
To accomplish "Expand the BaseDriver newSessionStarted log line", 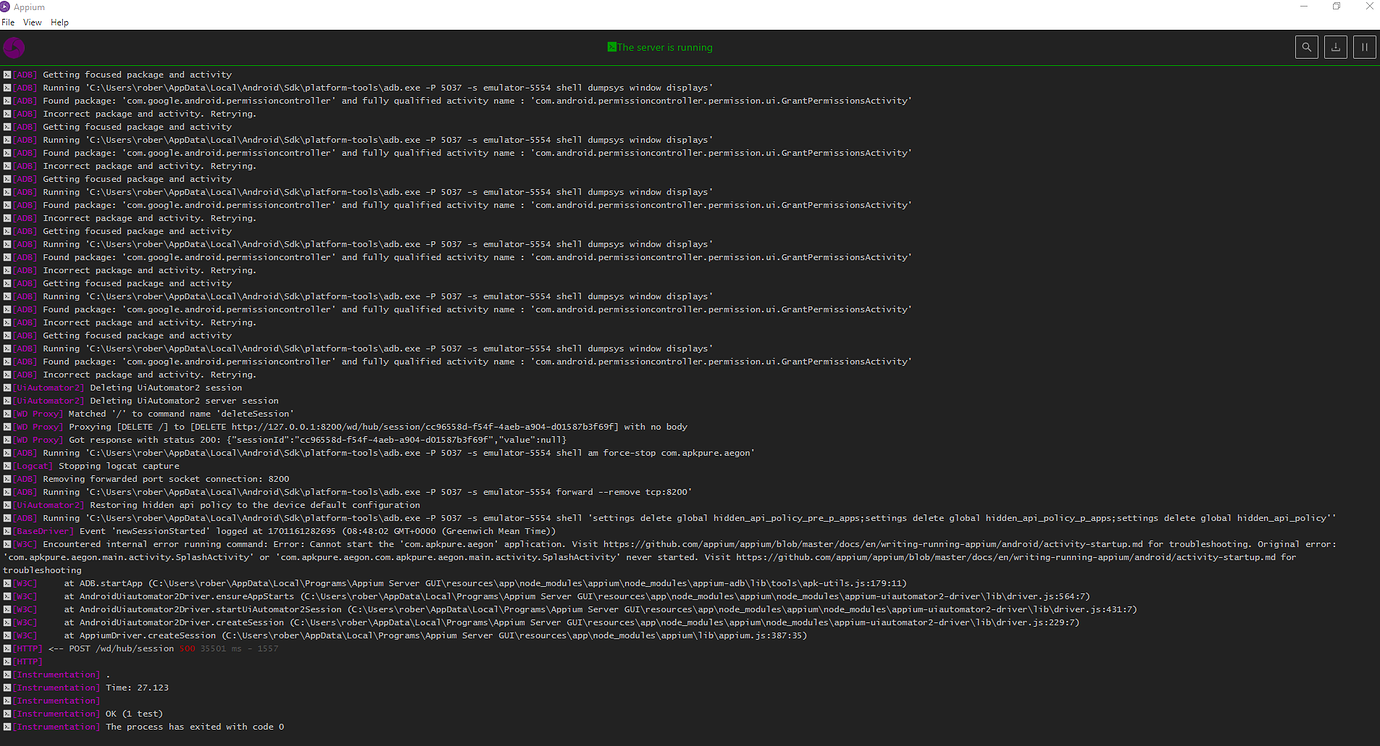I will pos(5,530).
